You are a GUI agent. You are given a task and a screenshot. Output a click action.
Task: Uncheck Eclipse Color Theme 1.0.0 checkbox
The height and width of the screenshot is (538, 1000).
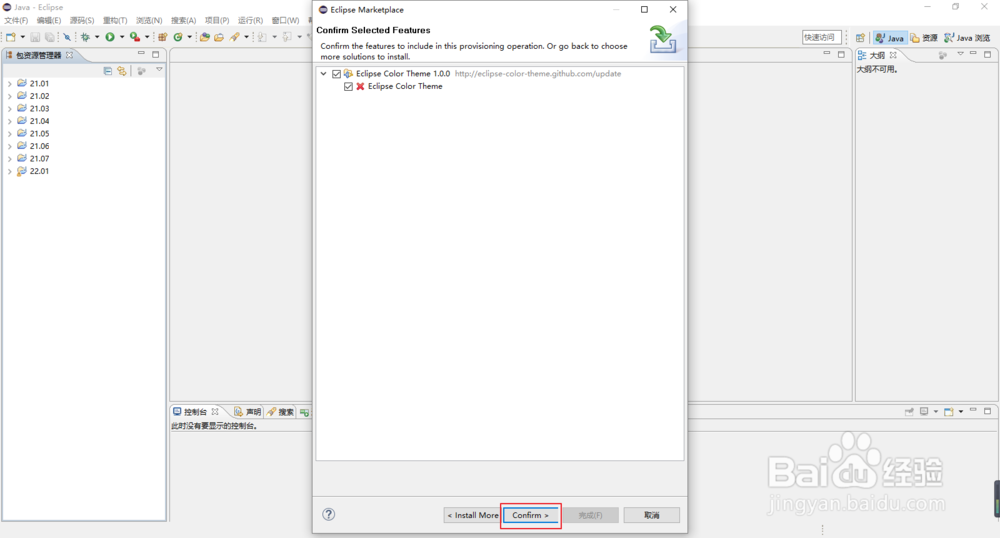point(337,74)
